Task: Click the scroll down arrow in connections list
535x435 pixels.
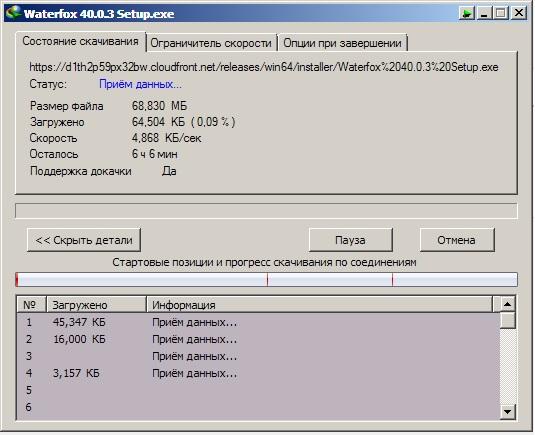Action: [x=507, y=411]
